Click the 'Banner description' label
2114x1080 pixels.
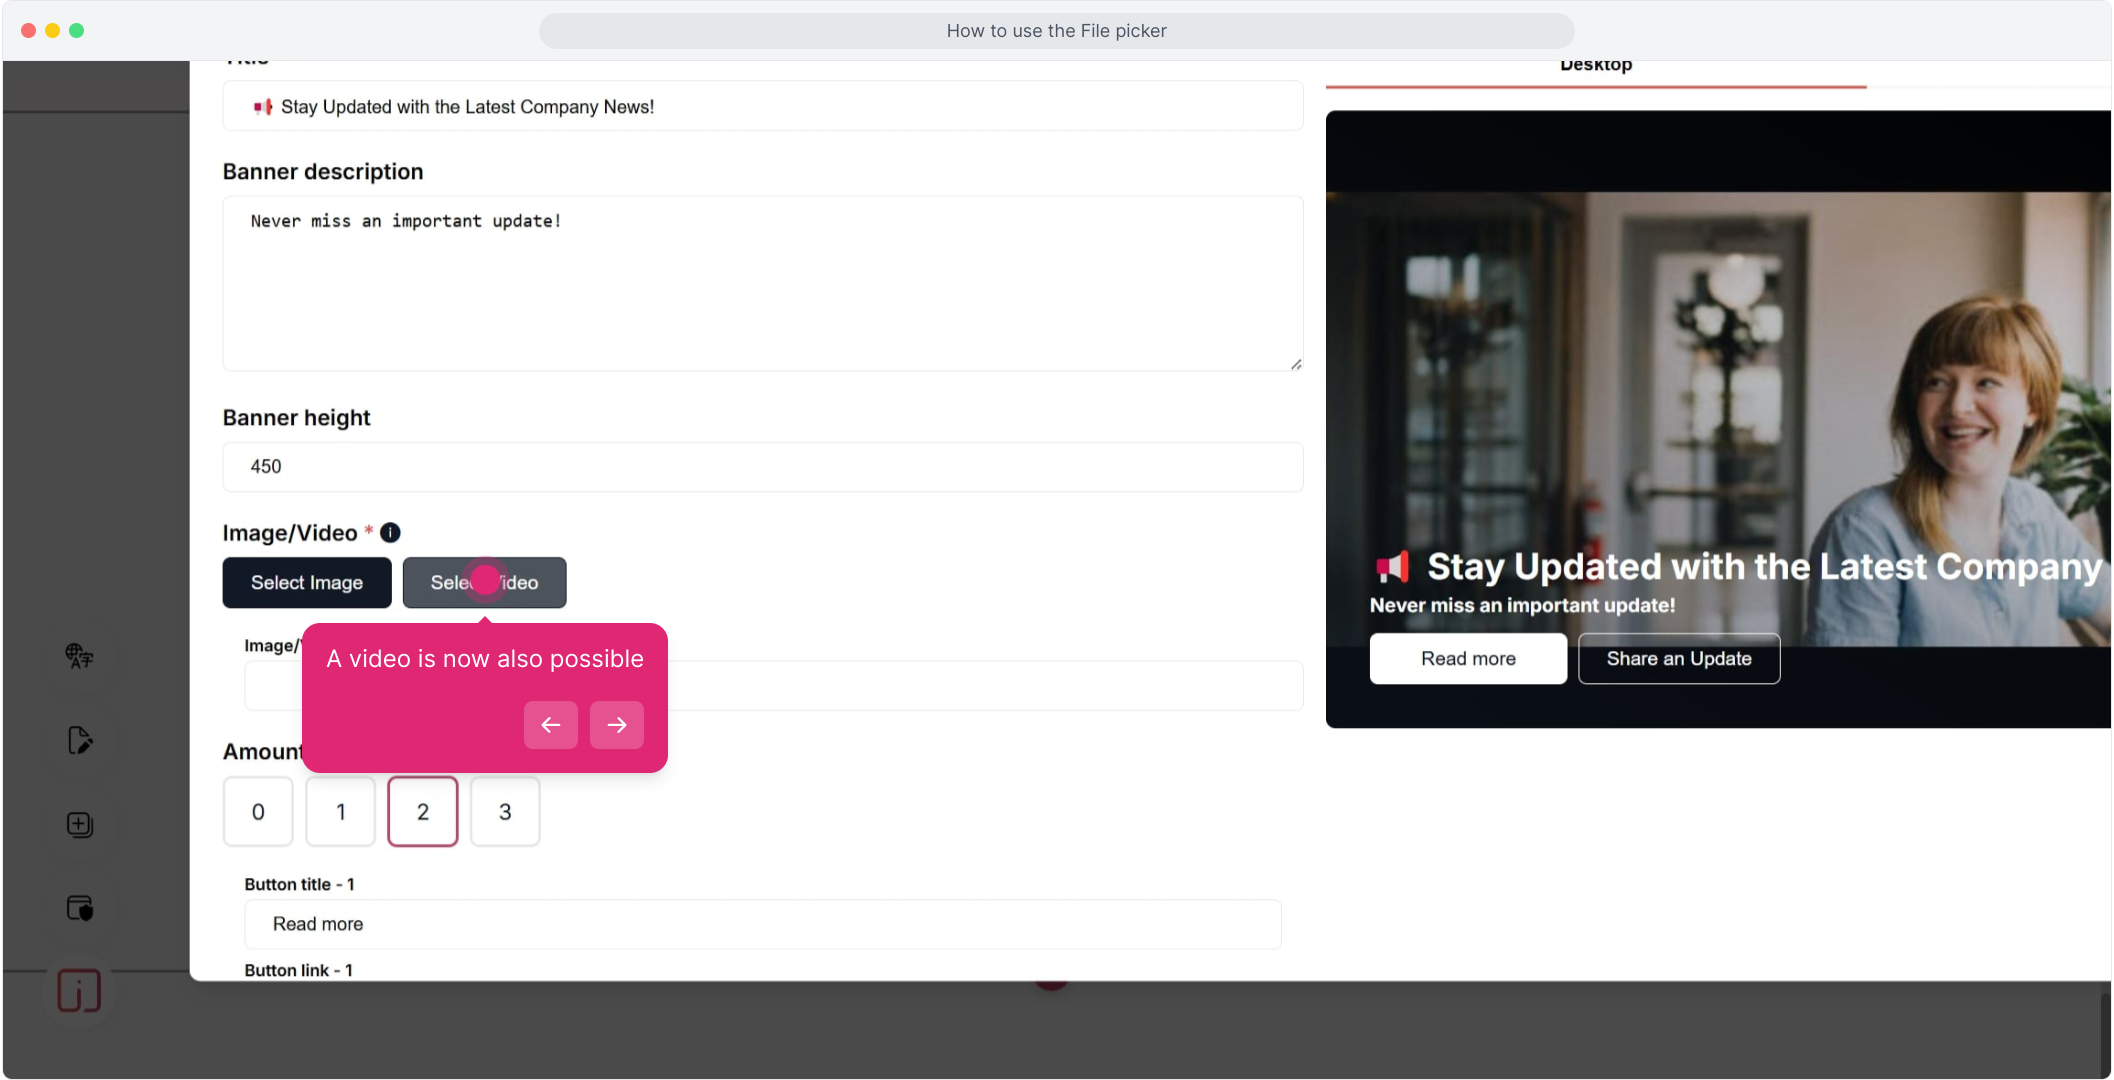pos(323,172)
